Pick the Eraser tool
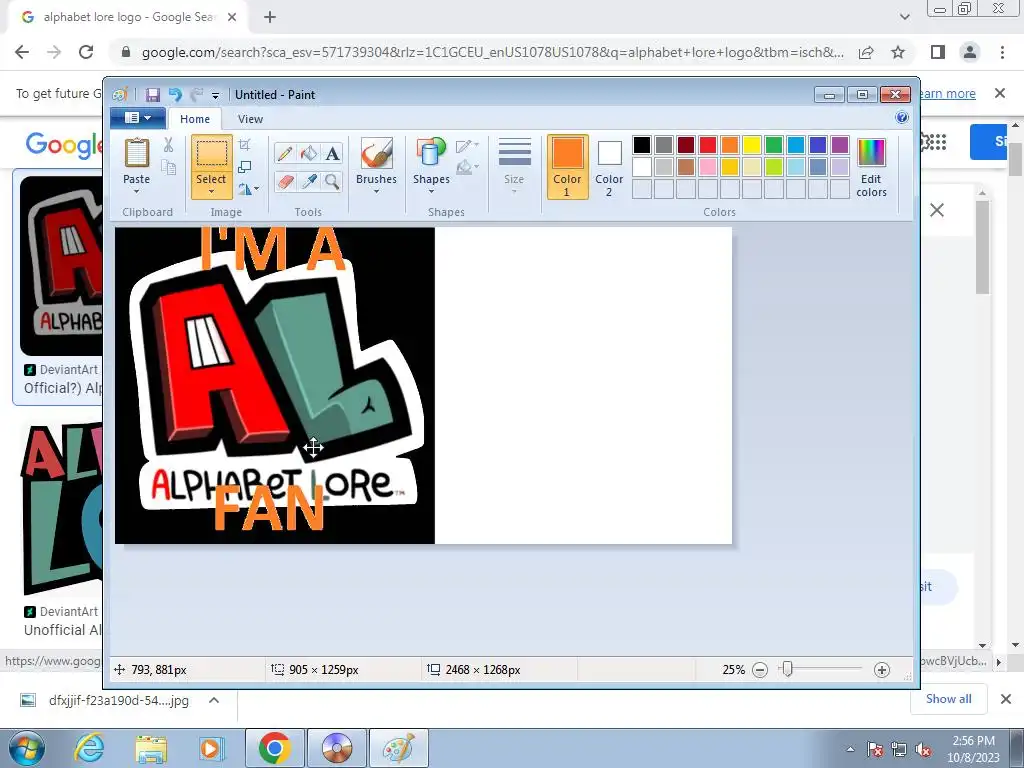Image resolution: width=1024 pixels, height=768 pixels. pos(285,181)
